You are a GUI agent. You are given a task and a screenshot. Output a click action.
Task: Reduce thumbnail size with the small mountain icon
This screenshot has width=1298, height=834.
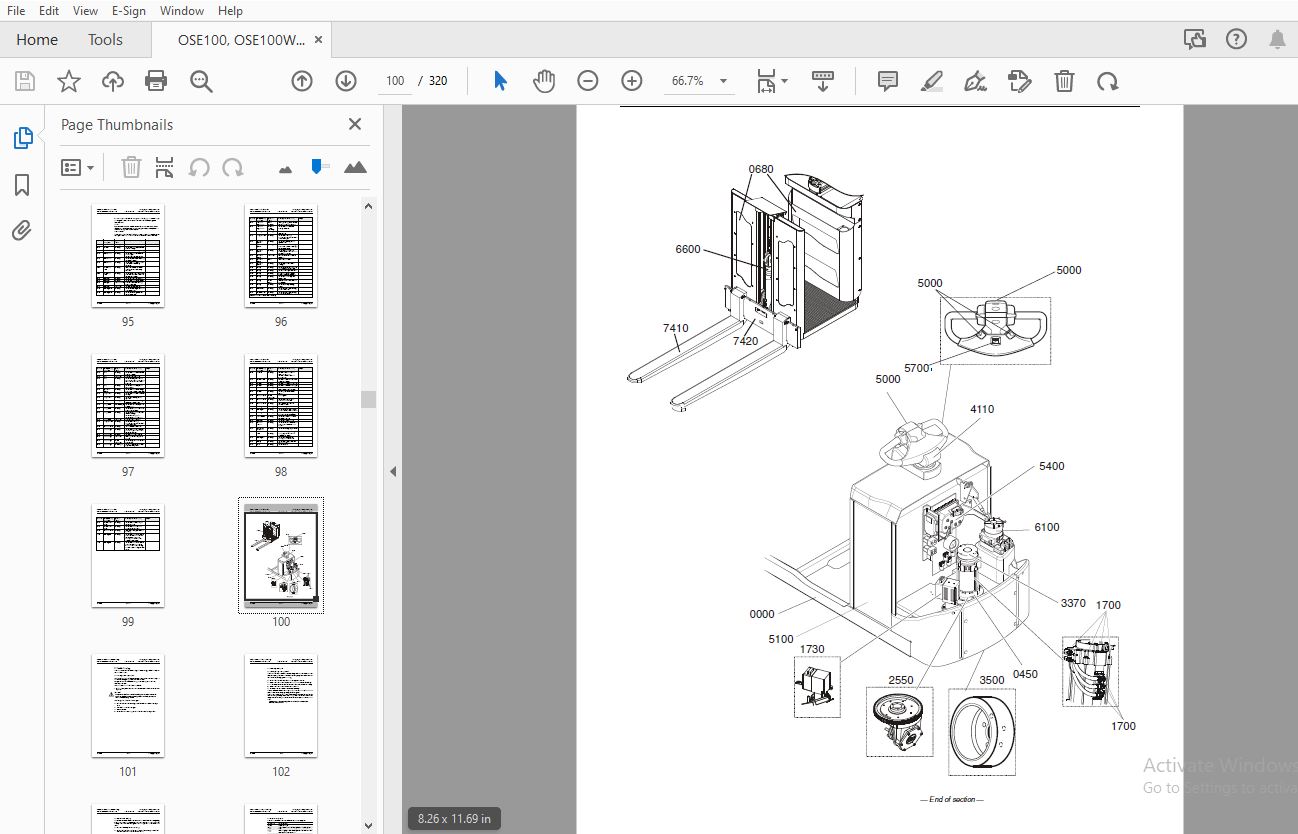285,169
